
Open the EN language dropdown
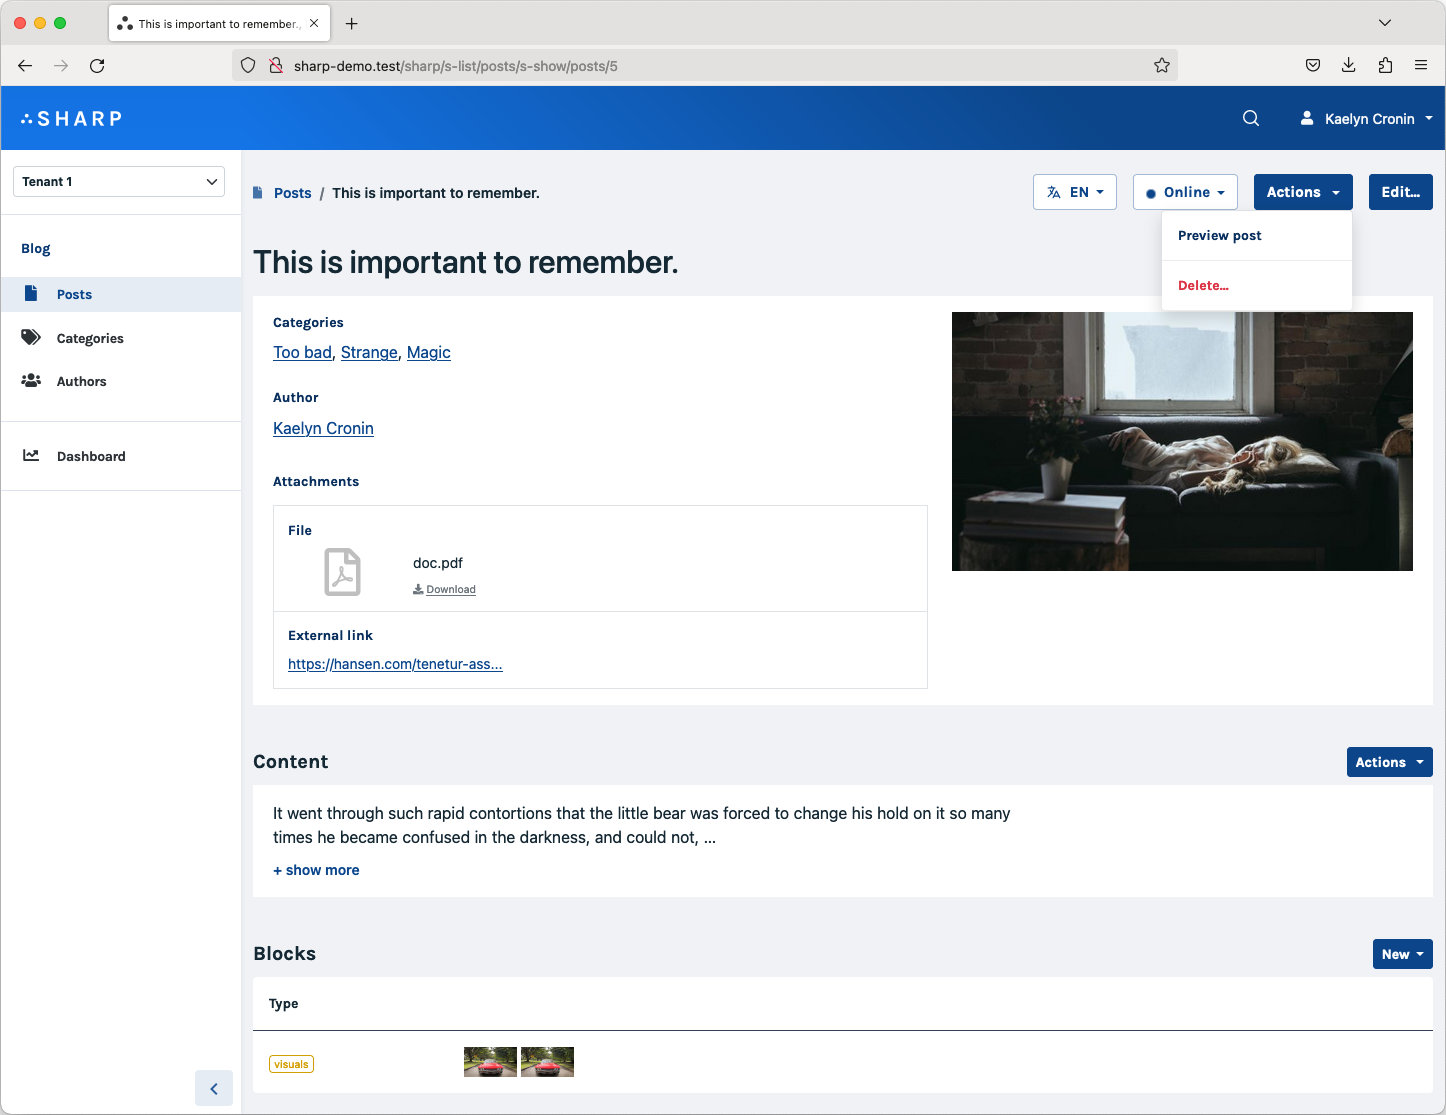tap(1075, 192)
